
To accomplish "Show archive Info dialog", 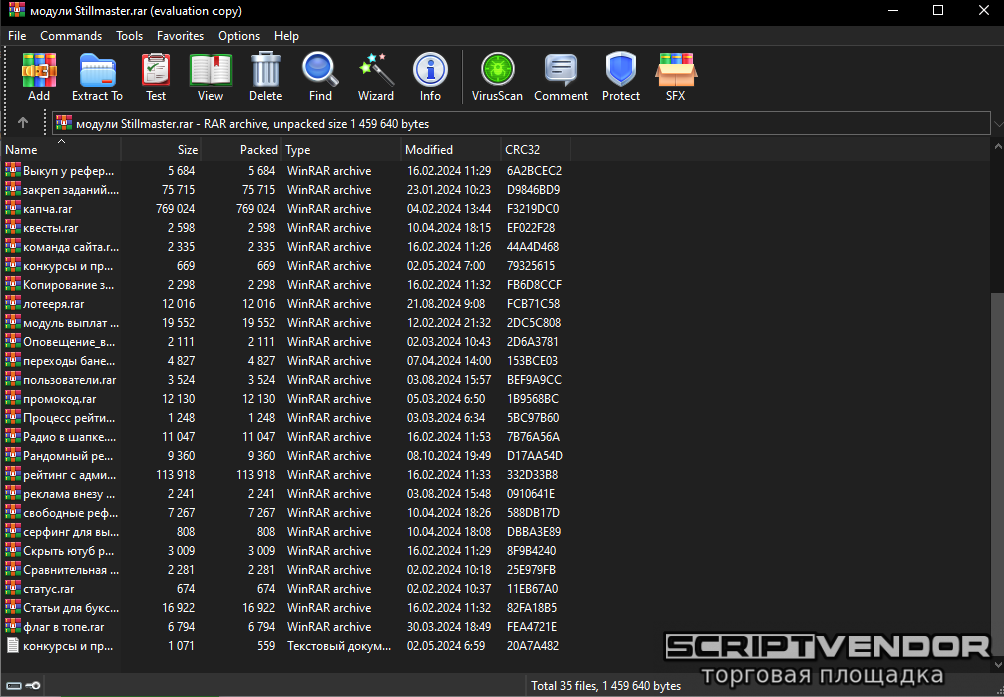I will tap(430, 77).
